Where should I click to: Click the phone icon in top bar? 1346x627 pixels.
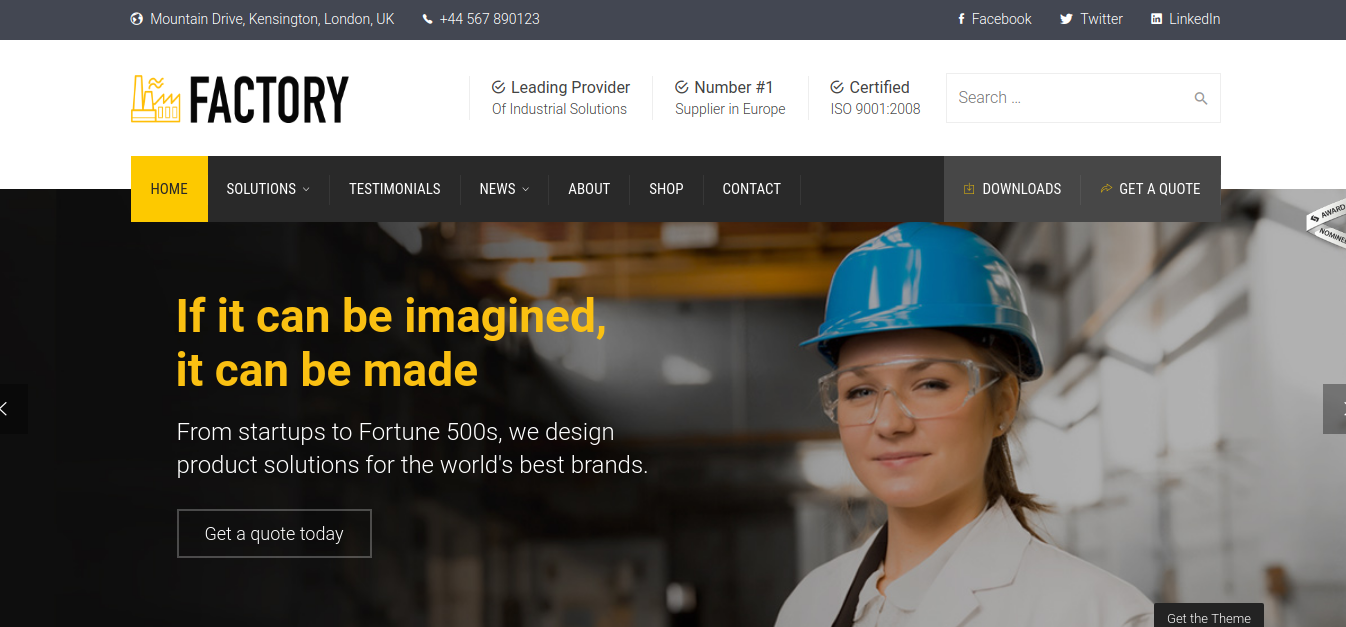pyautogui.click(x=428, y=19)
